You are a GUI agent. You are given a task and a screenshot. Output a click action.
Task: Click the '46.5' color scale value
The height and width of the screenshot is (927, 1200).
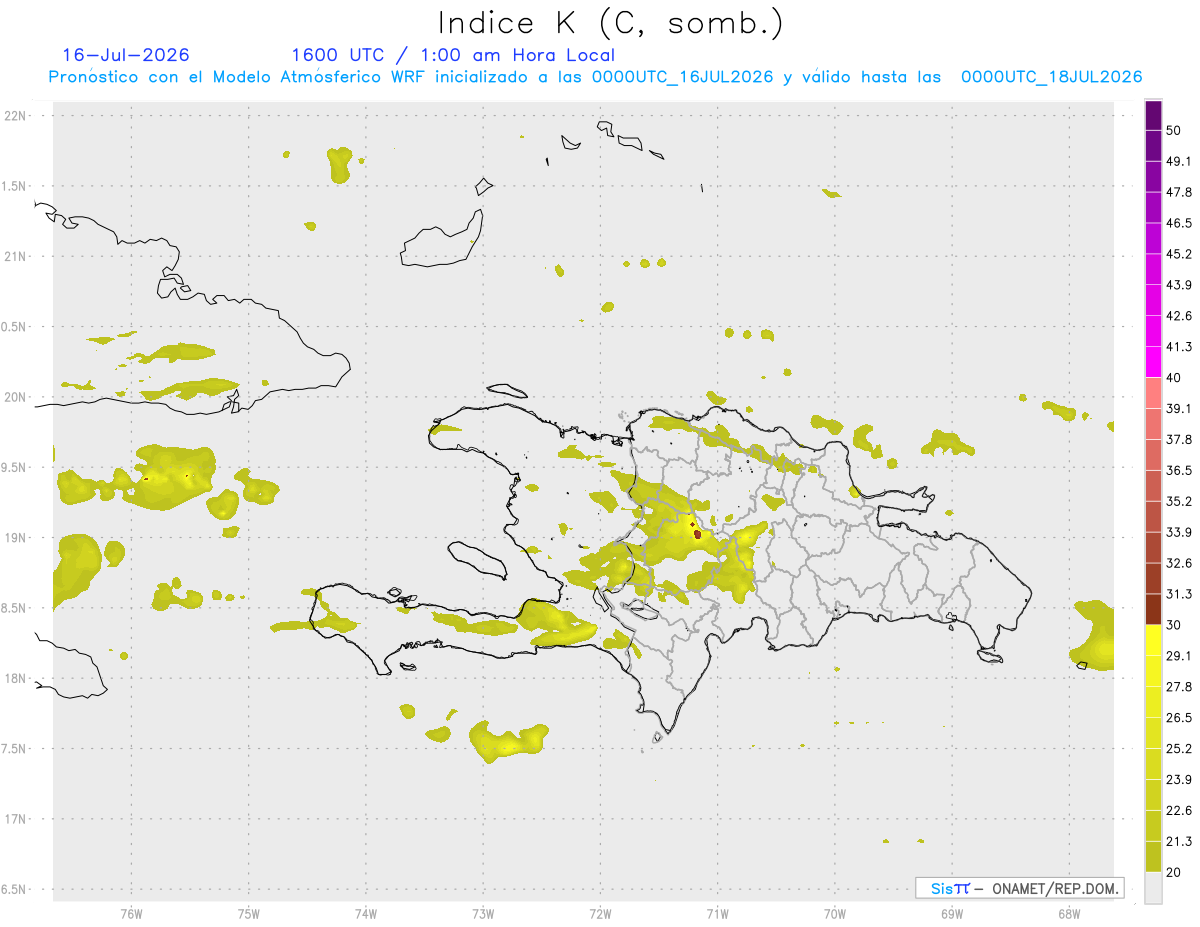click(x=1178, y=223)
